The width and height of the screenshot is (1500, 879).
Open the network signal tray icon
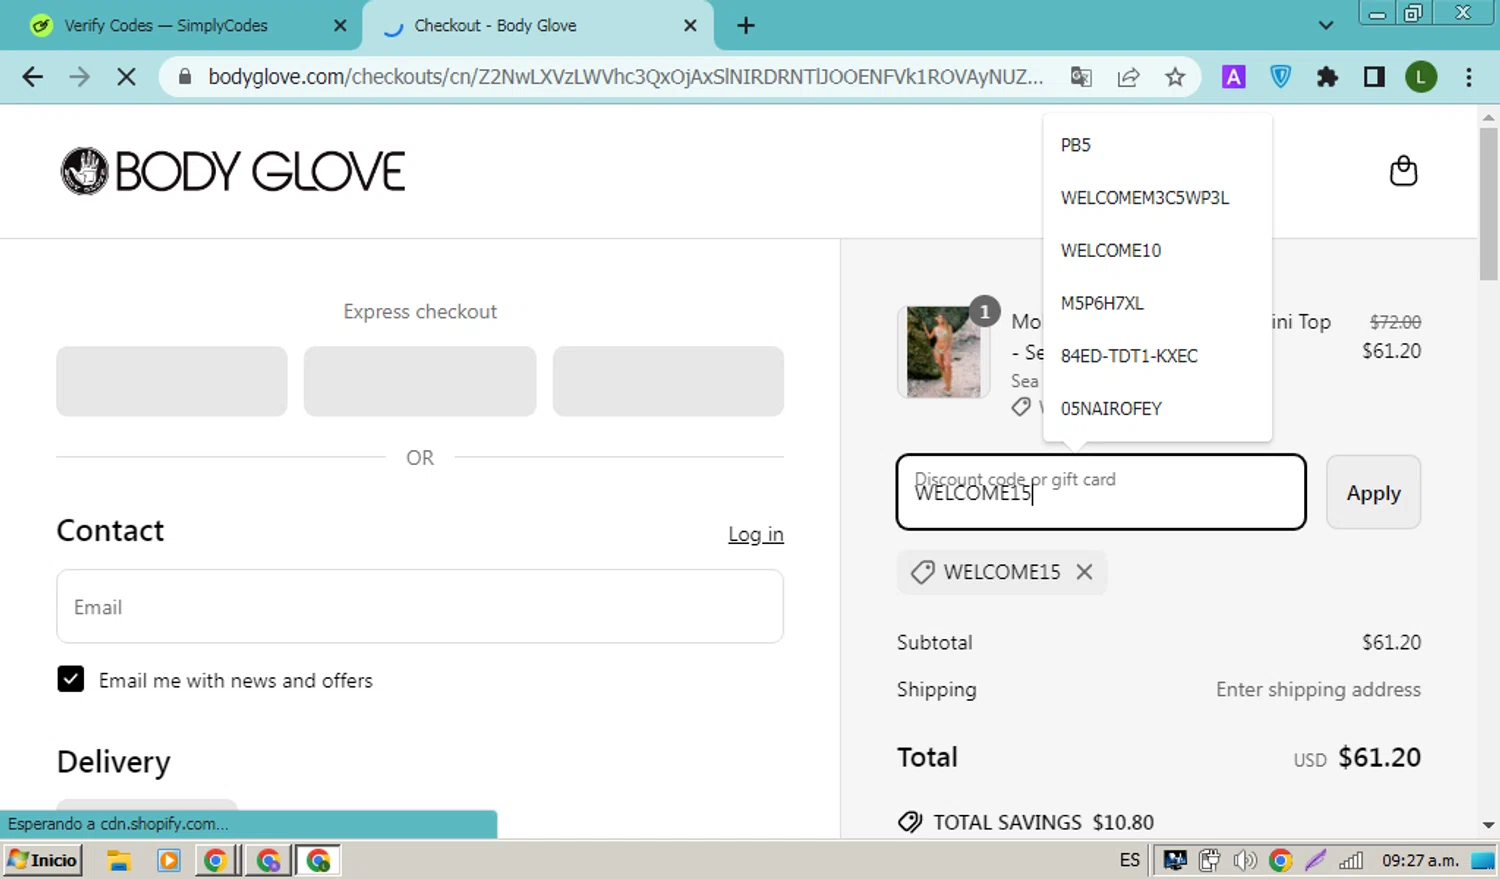coord(1351,860)
